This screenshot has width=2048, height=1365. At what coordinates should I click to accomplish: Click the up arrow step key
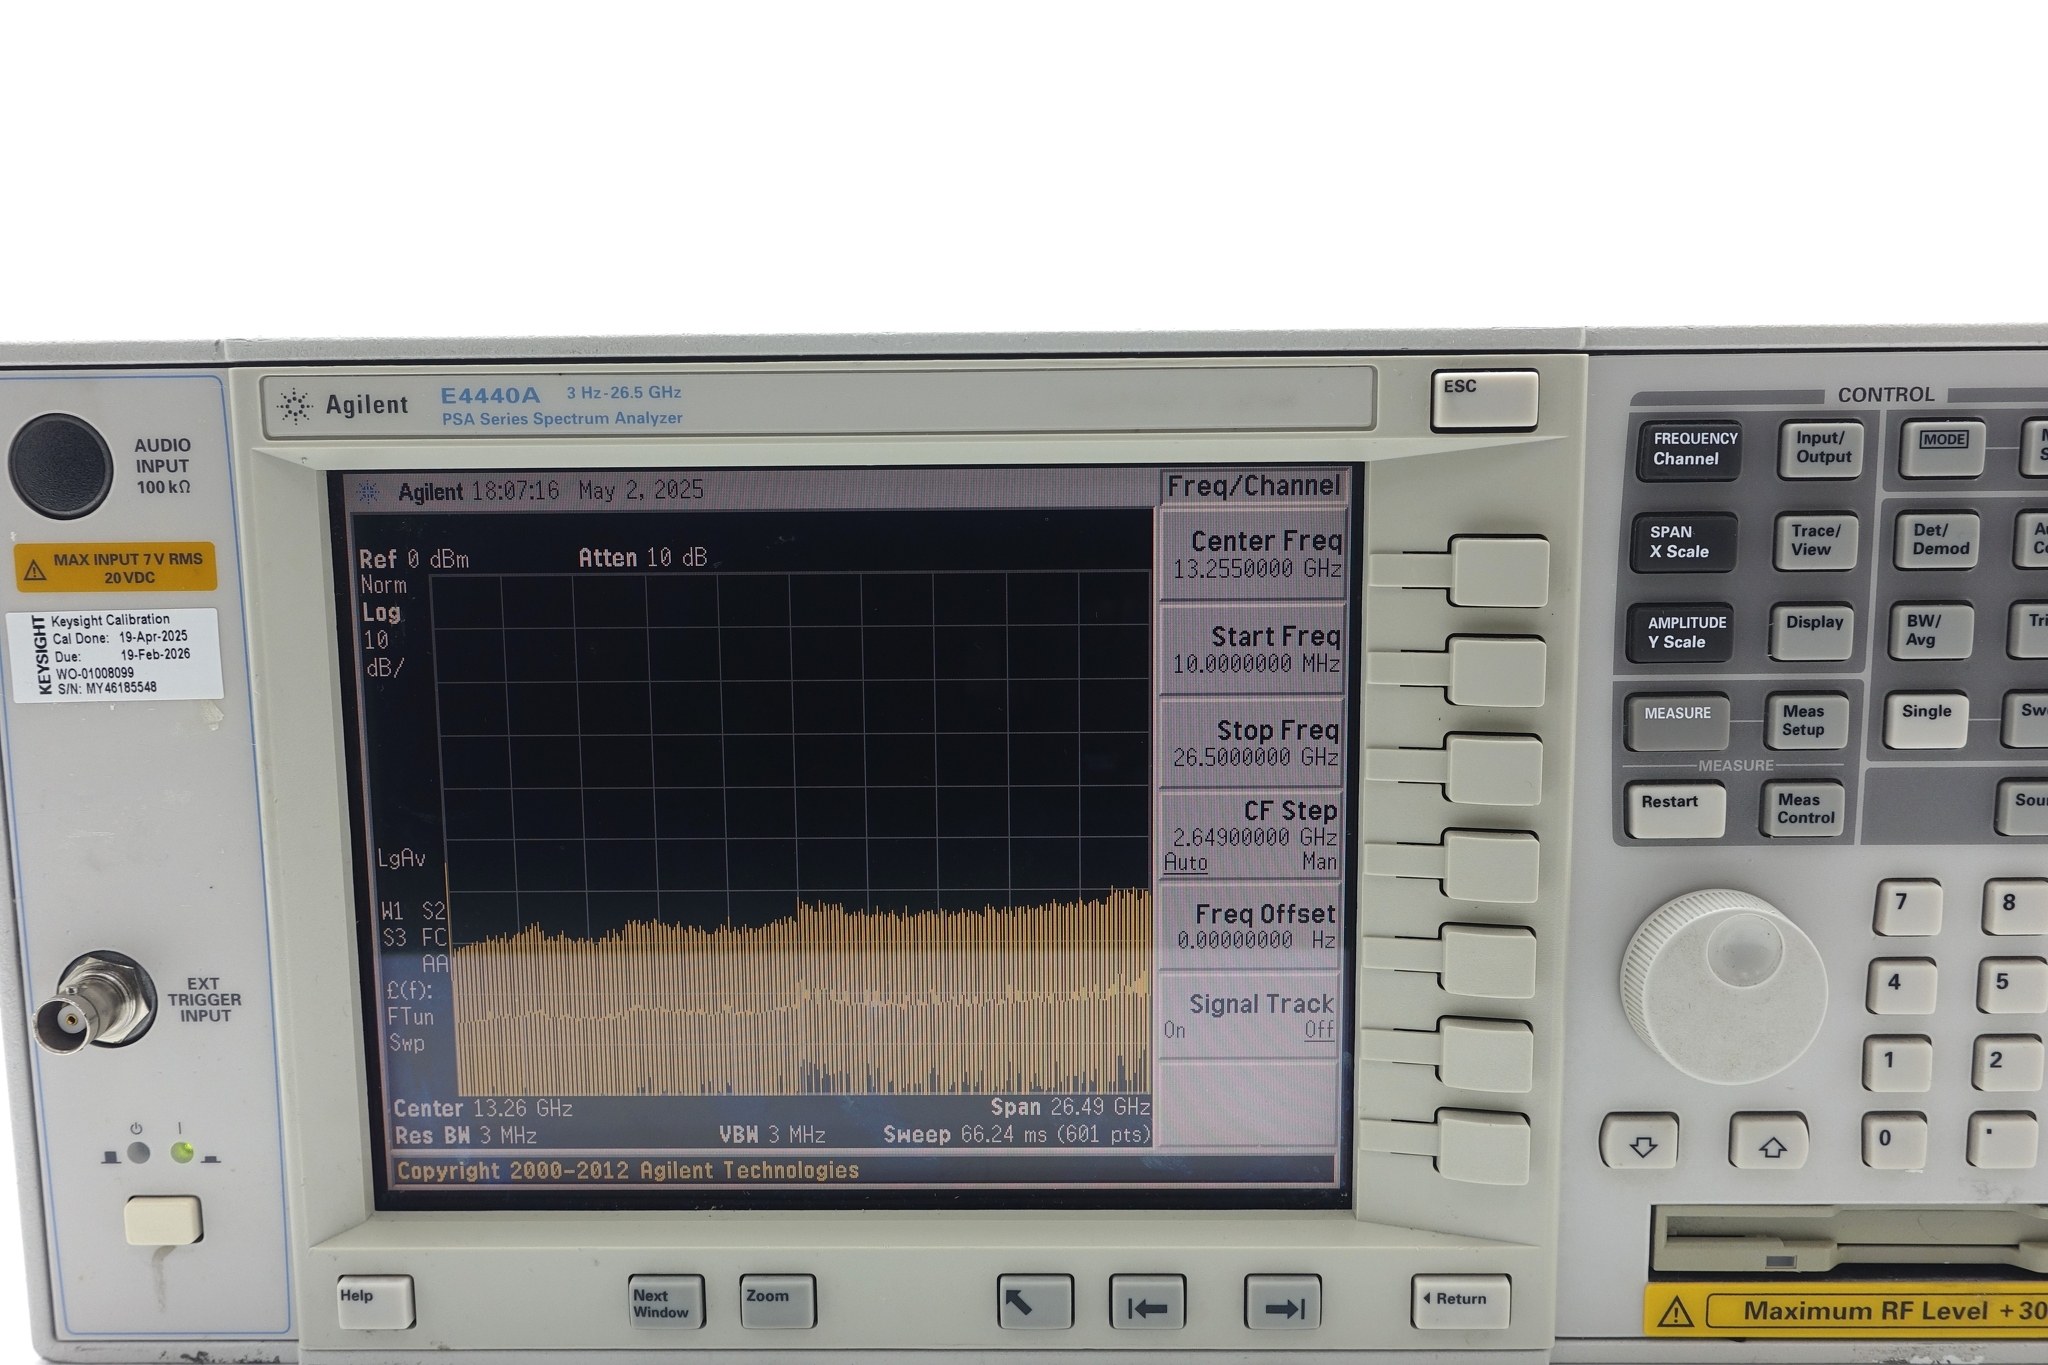point(1770,1140)
